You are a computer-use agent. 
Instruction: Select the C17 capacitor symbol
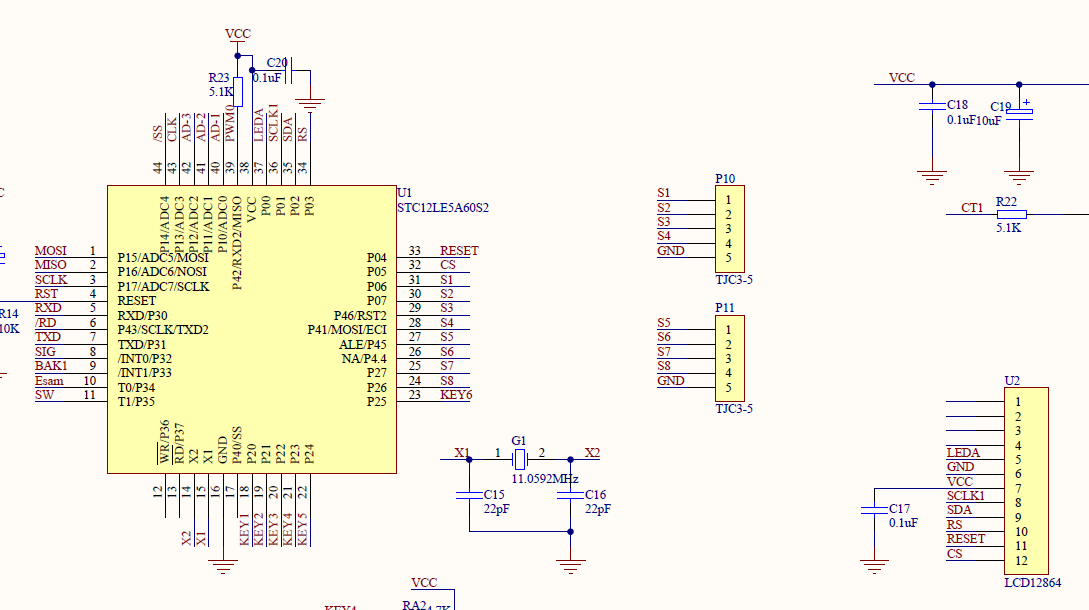[x=874, y=510]
